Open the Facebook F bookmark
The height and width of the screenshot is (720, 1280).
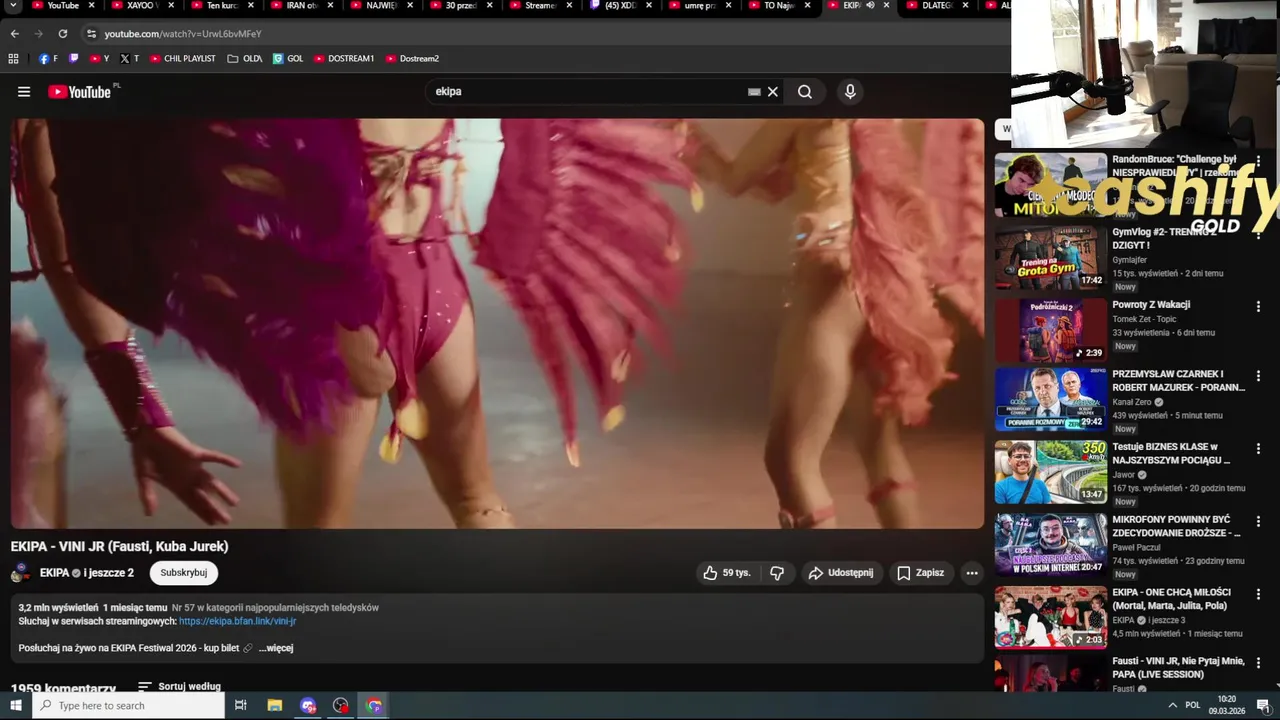click(48, 59)
